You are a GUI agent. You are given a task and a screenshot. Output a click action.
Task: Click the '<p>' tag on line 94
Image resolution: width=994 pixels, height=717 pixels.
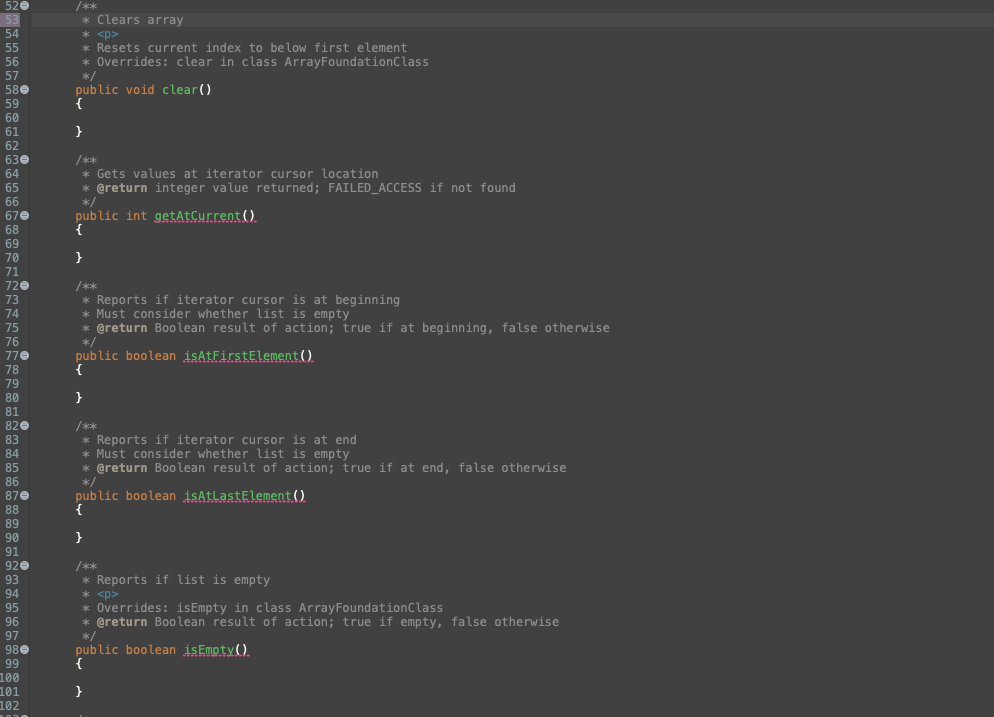click(107, 594)
